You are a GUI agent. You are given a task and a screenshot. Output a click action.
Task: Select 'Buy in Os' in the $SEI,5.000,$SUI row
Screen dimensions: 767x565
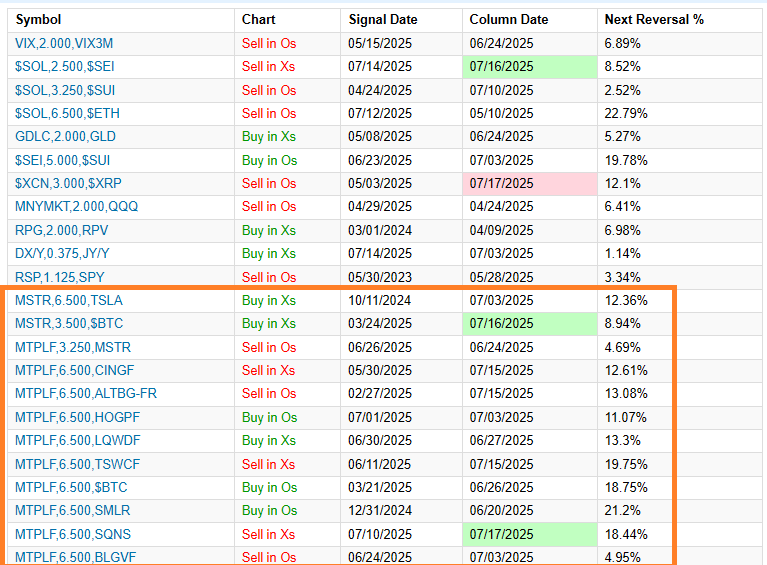(x=270, y=160)
